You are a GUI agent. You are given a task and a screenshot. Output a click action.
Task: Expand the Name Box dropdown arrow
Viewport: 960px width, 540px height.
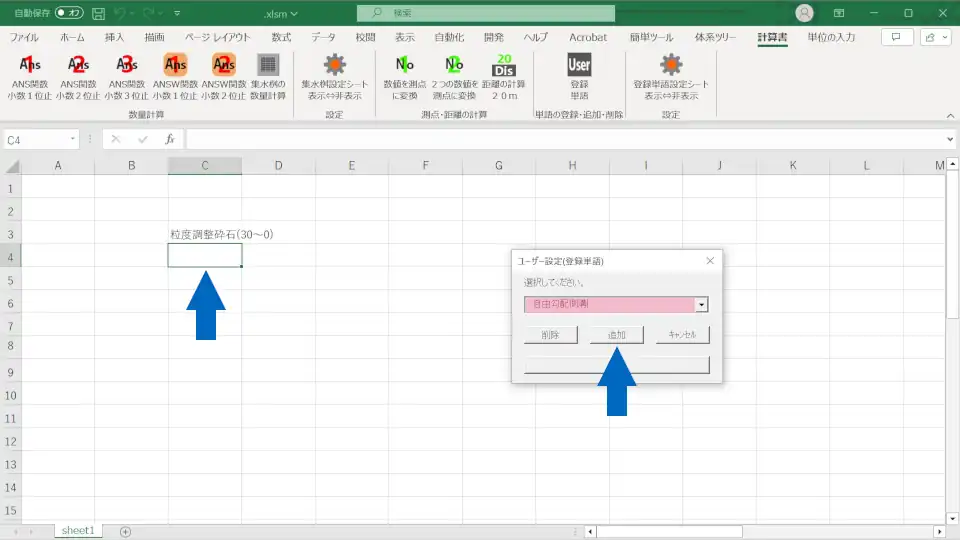coord(73,140)
